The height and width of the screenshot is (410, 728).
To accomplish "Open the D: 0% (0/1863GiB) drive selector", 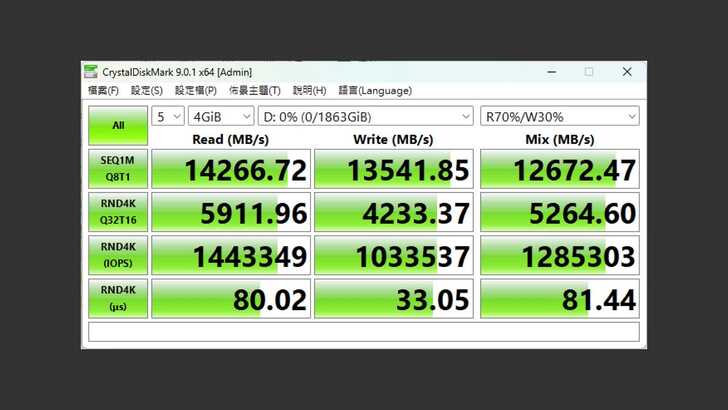I will pos(365,116).
